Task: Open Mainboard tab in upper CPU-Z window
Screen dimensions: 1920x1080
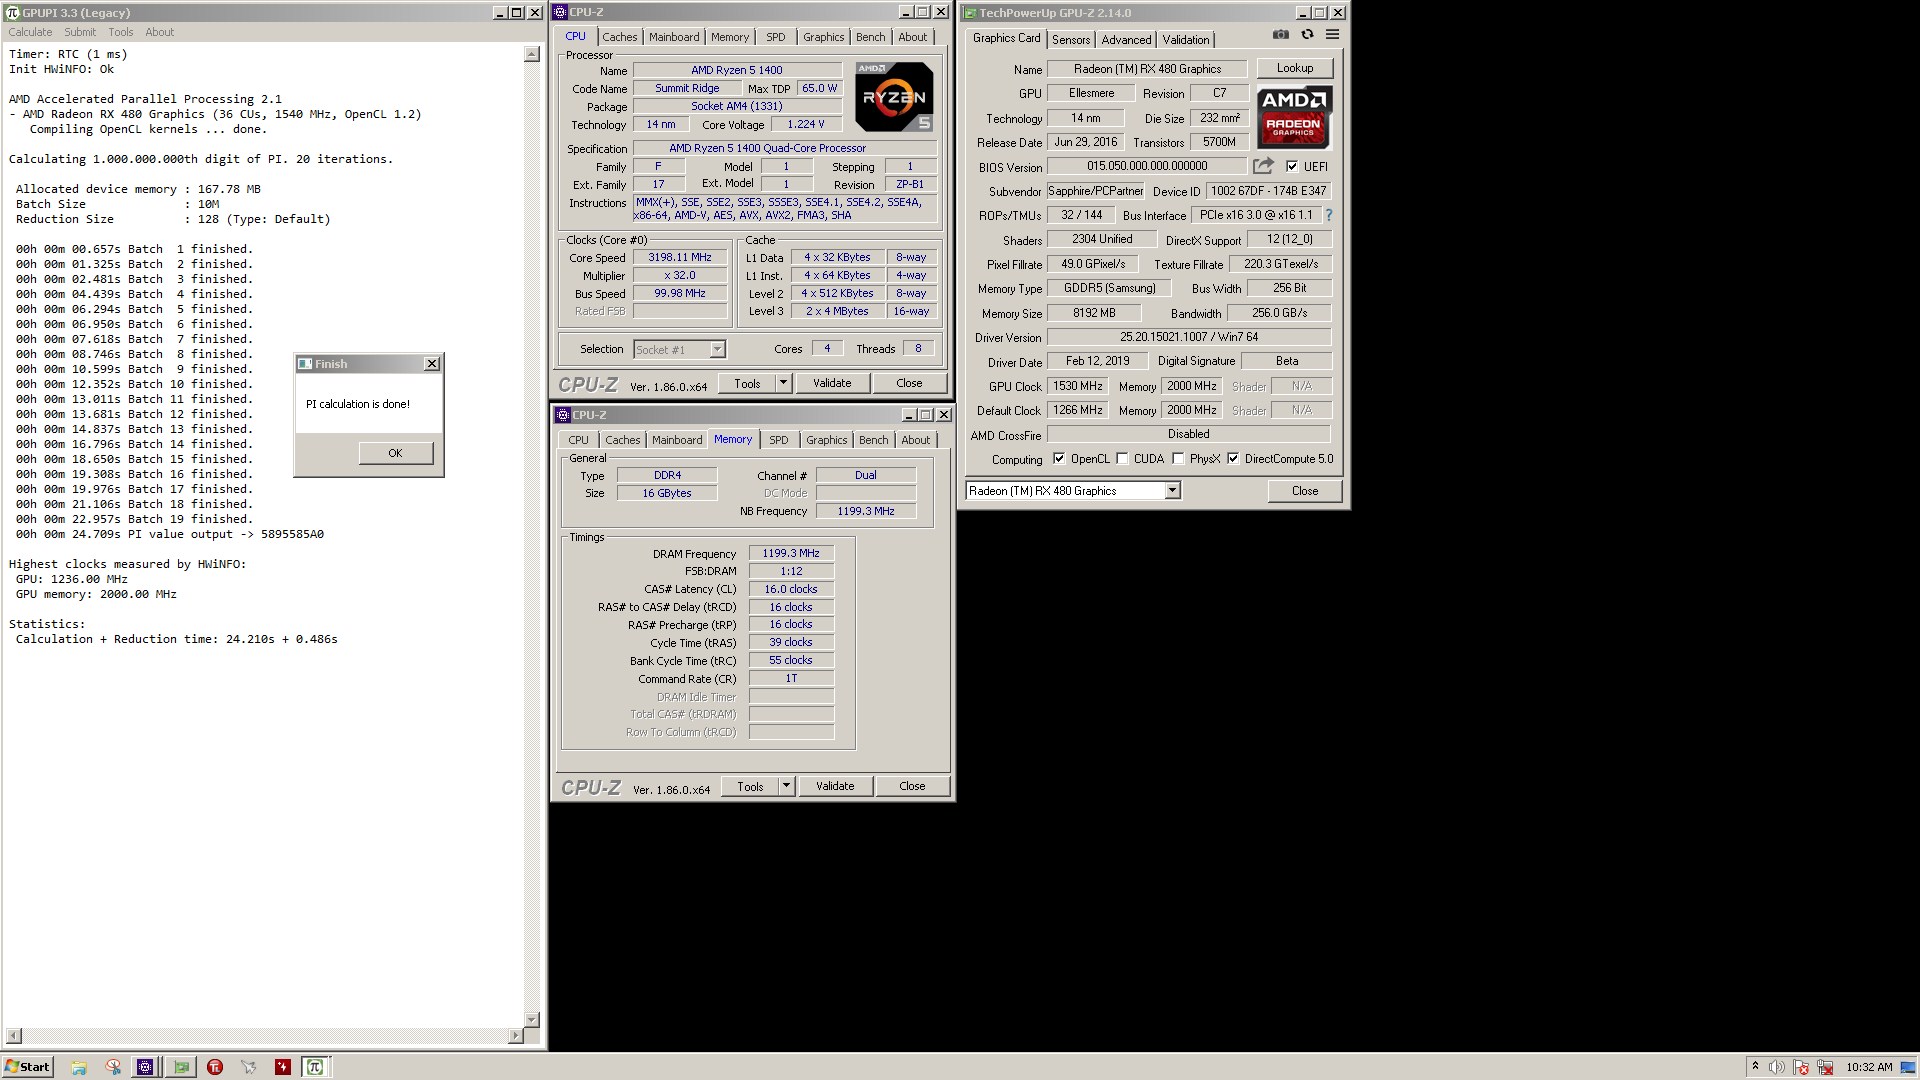Action: [674, 37]
